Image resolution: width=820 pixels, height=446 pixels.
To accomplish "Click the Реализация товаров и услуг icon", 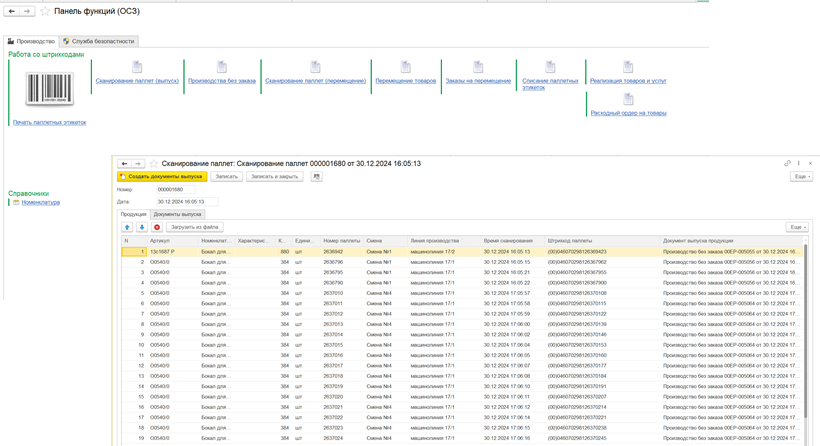I will click(628, 67).
